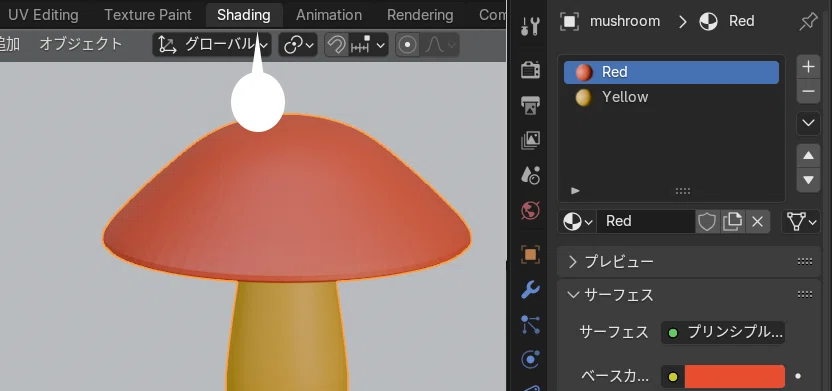The height and width of the screenshot is (391, 832).
Task: Move material slot down
Action: tap(808, 180)
